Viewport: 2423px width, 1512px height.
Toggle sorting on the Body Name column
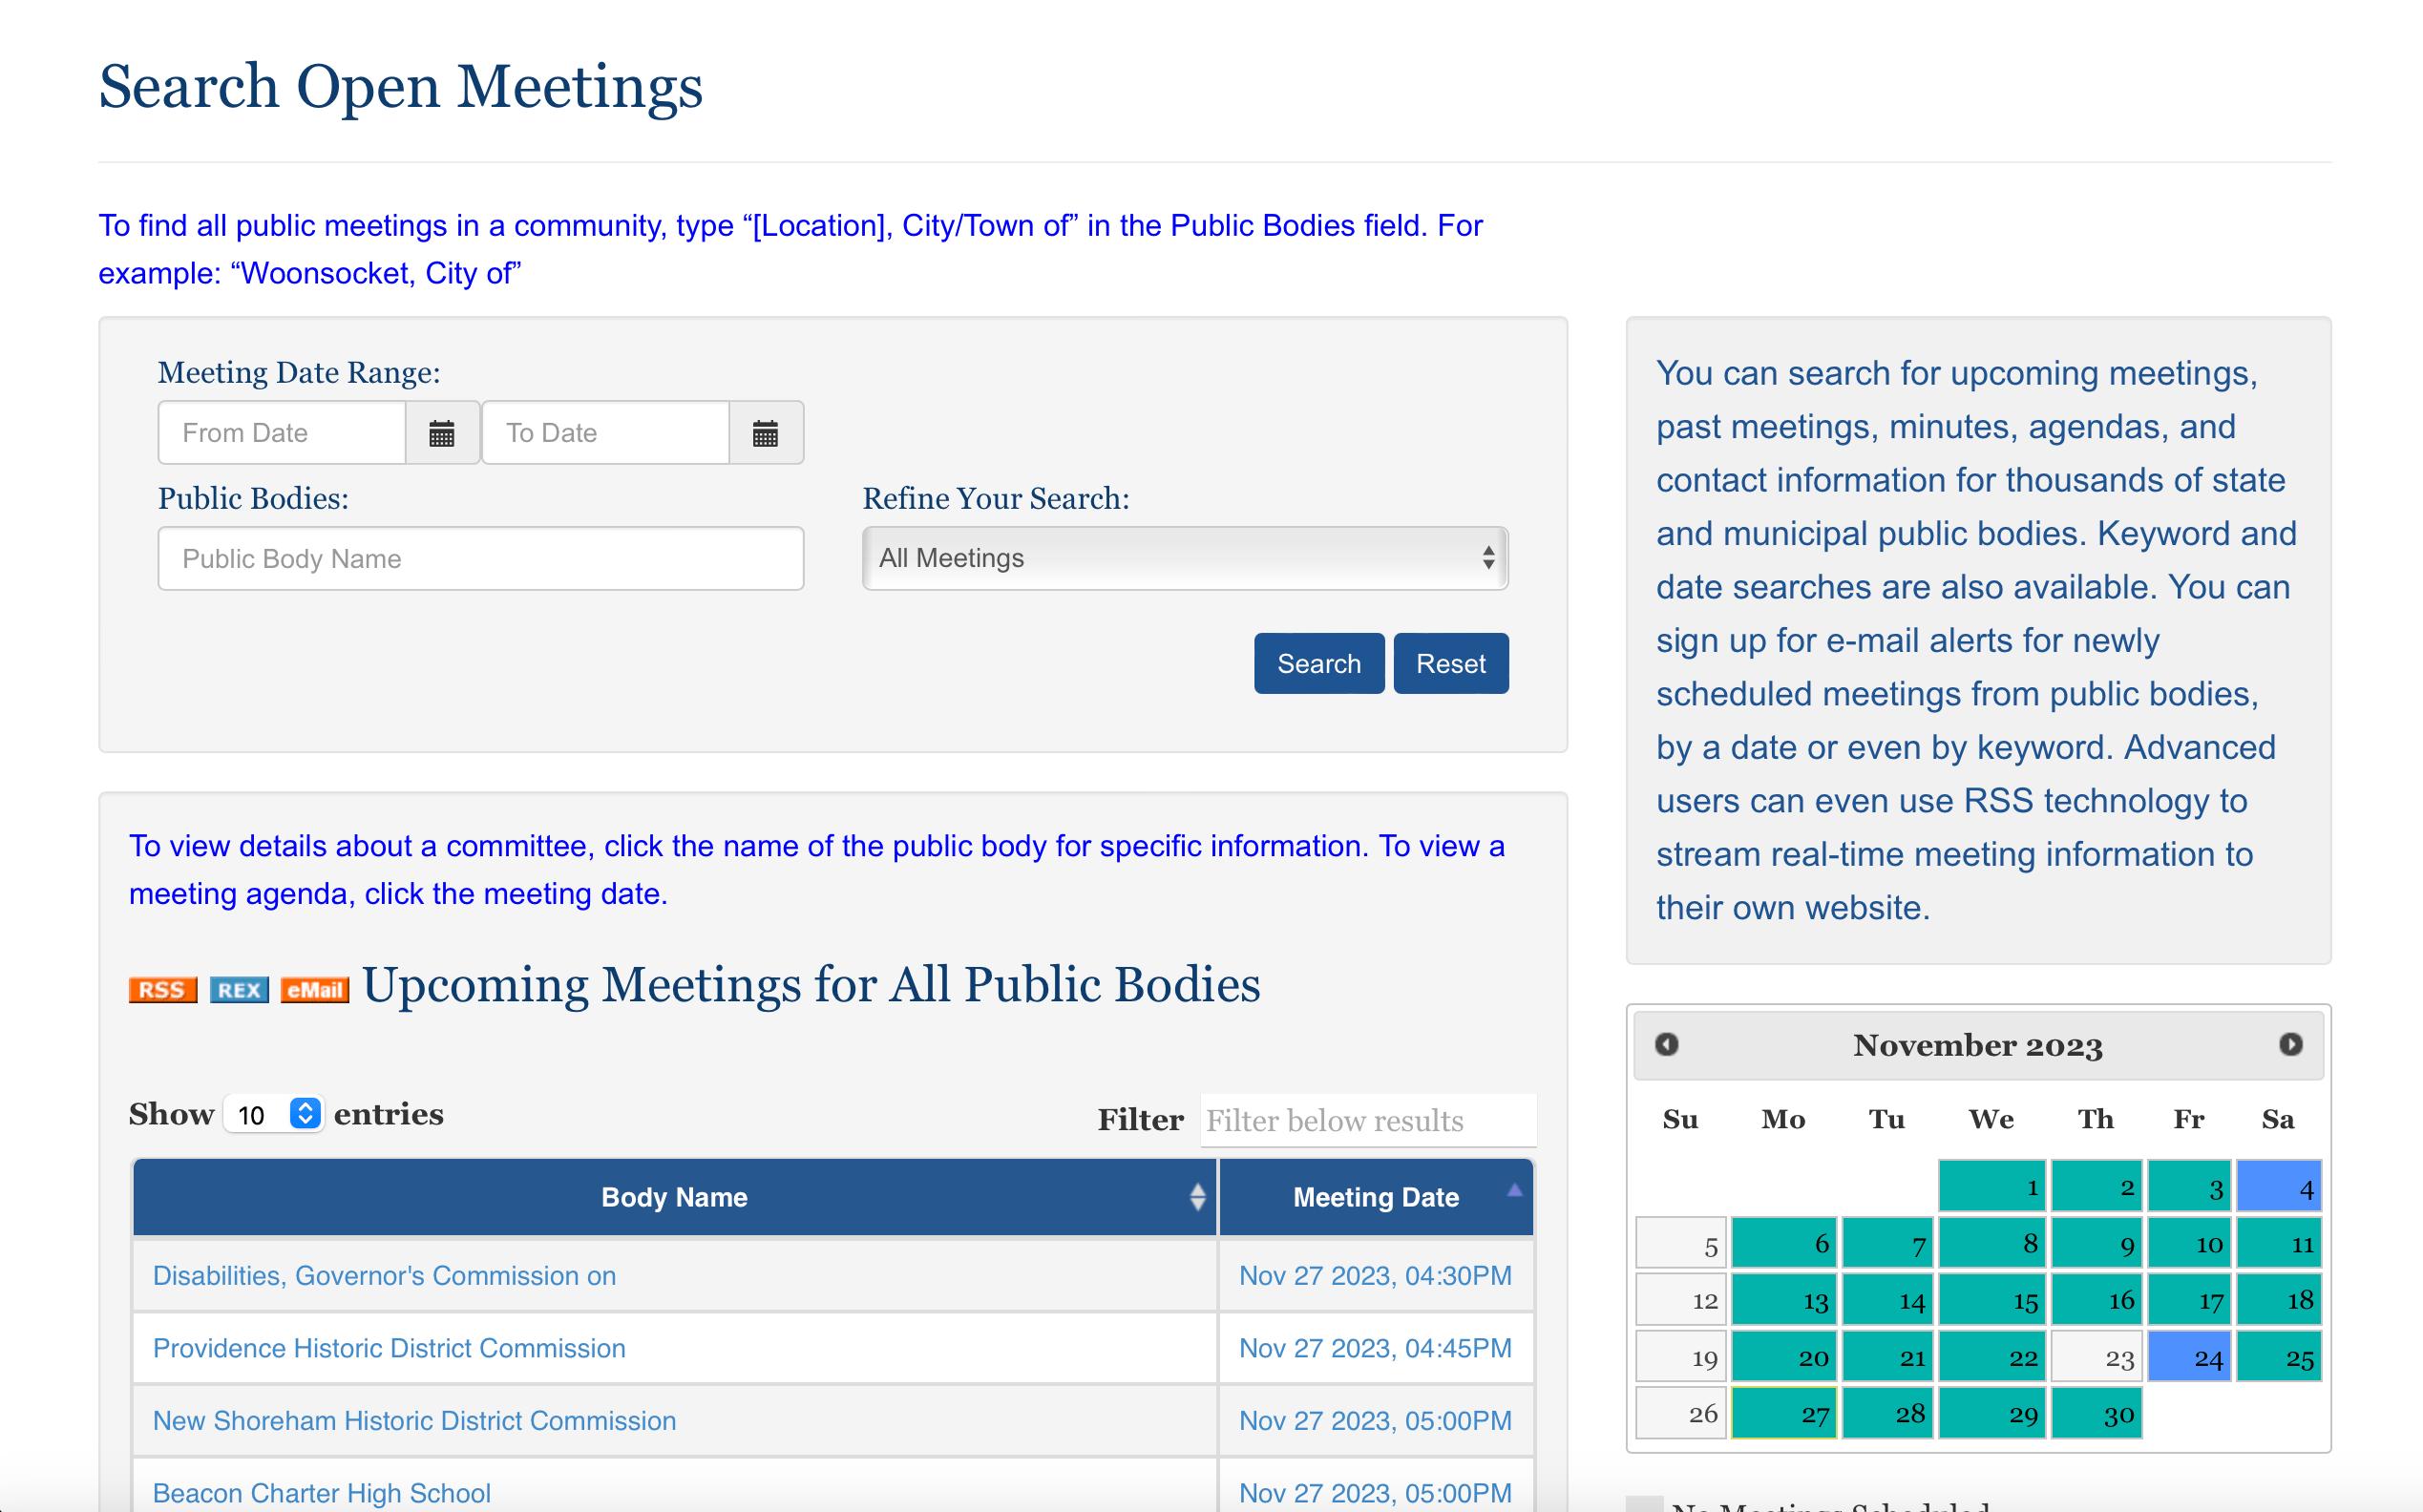pos(1197,1196)
